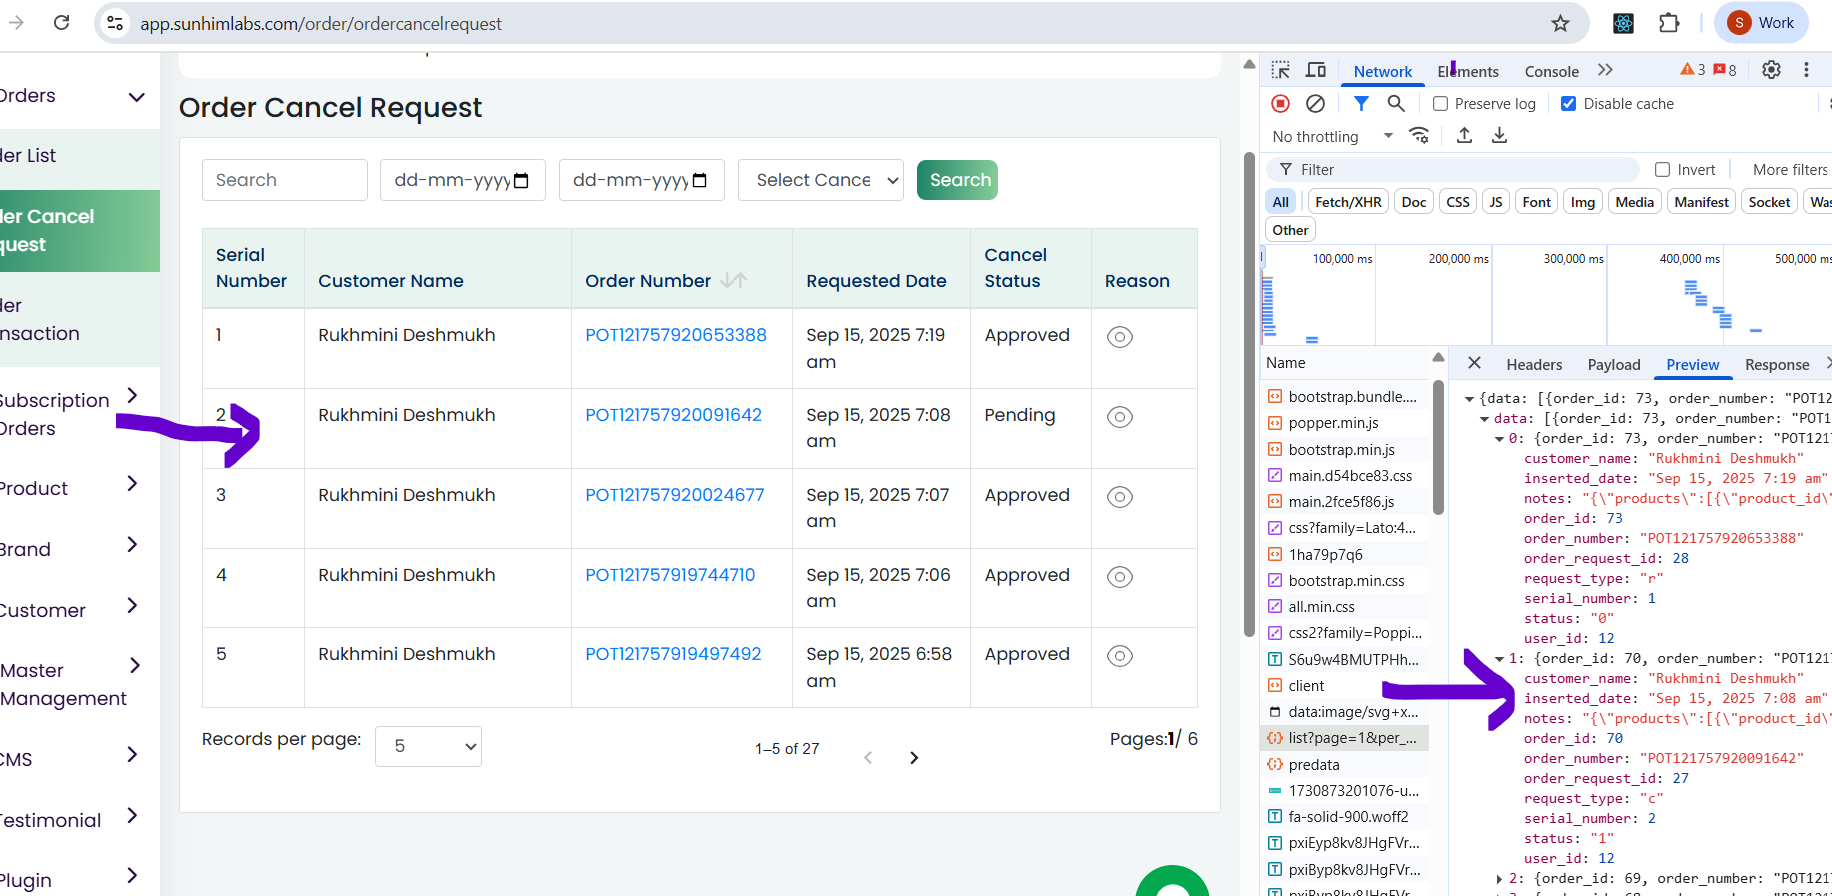
Task: Open order link POT121757920091642
Action: pos(674,415)
